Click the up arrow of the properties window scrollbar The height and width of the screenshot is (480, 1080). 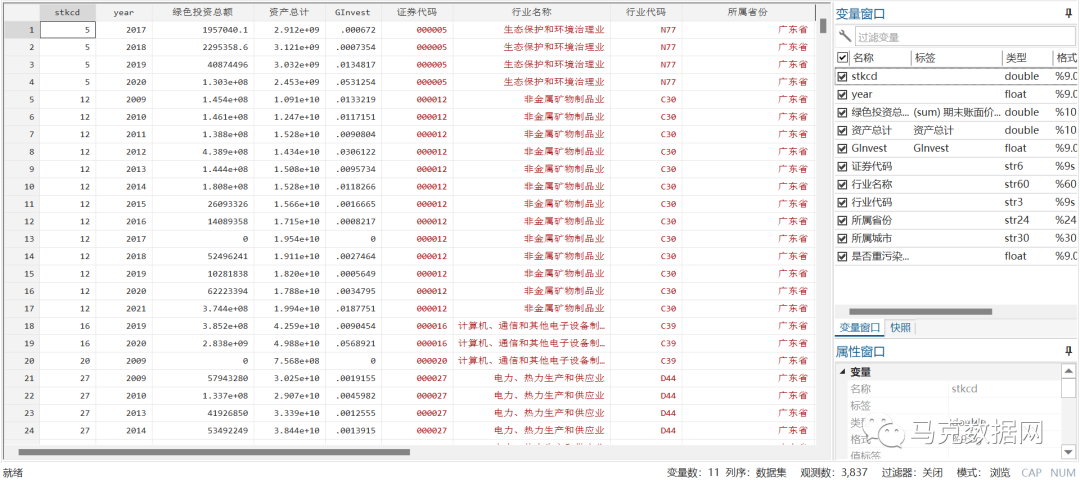click(1068, 371)
